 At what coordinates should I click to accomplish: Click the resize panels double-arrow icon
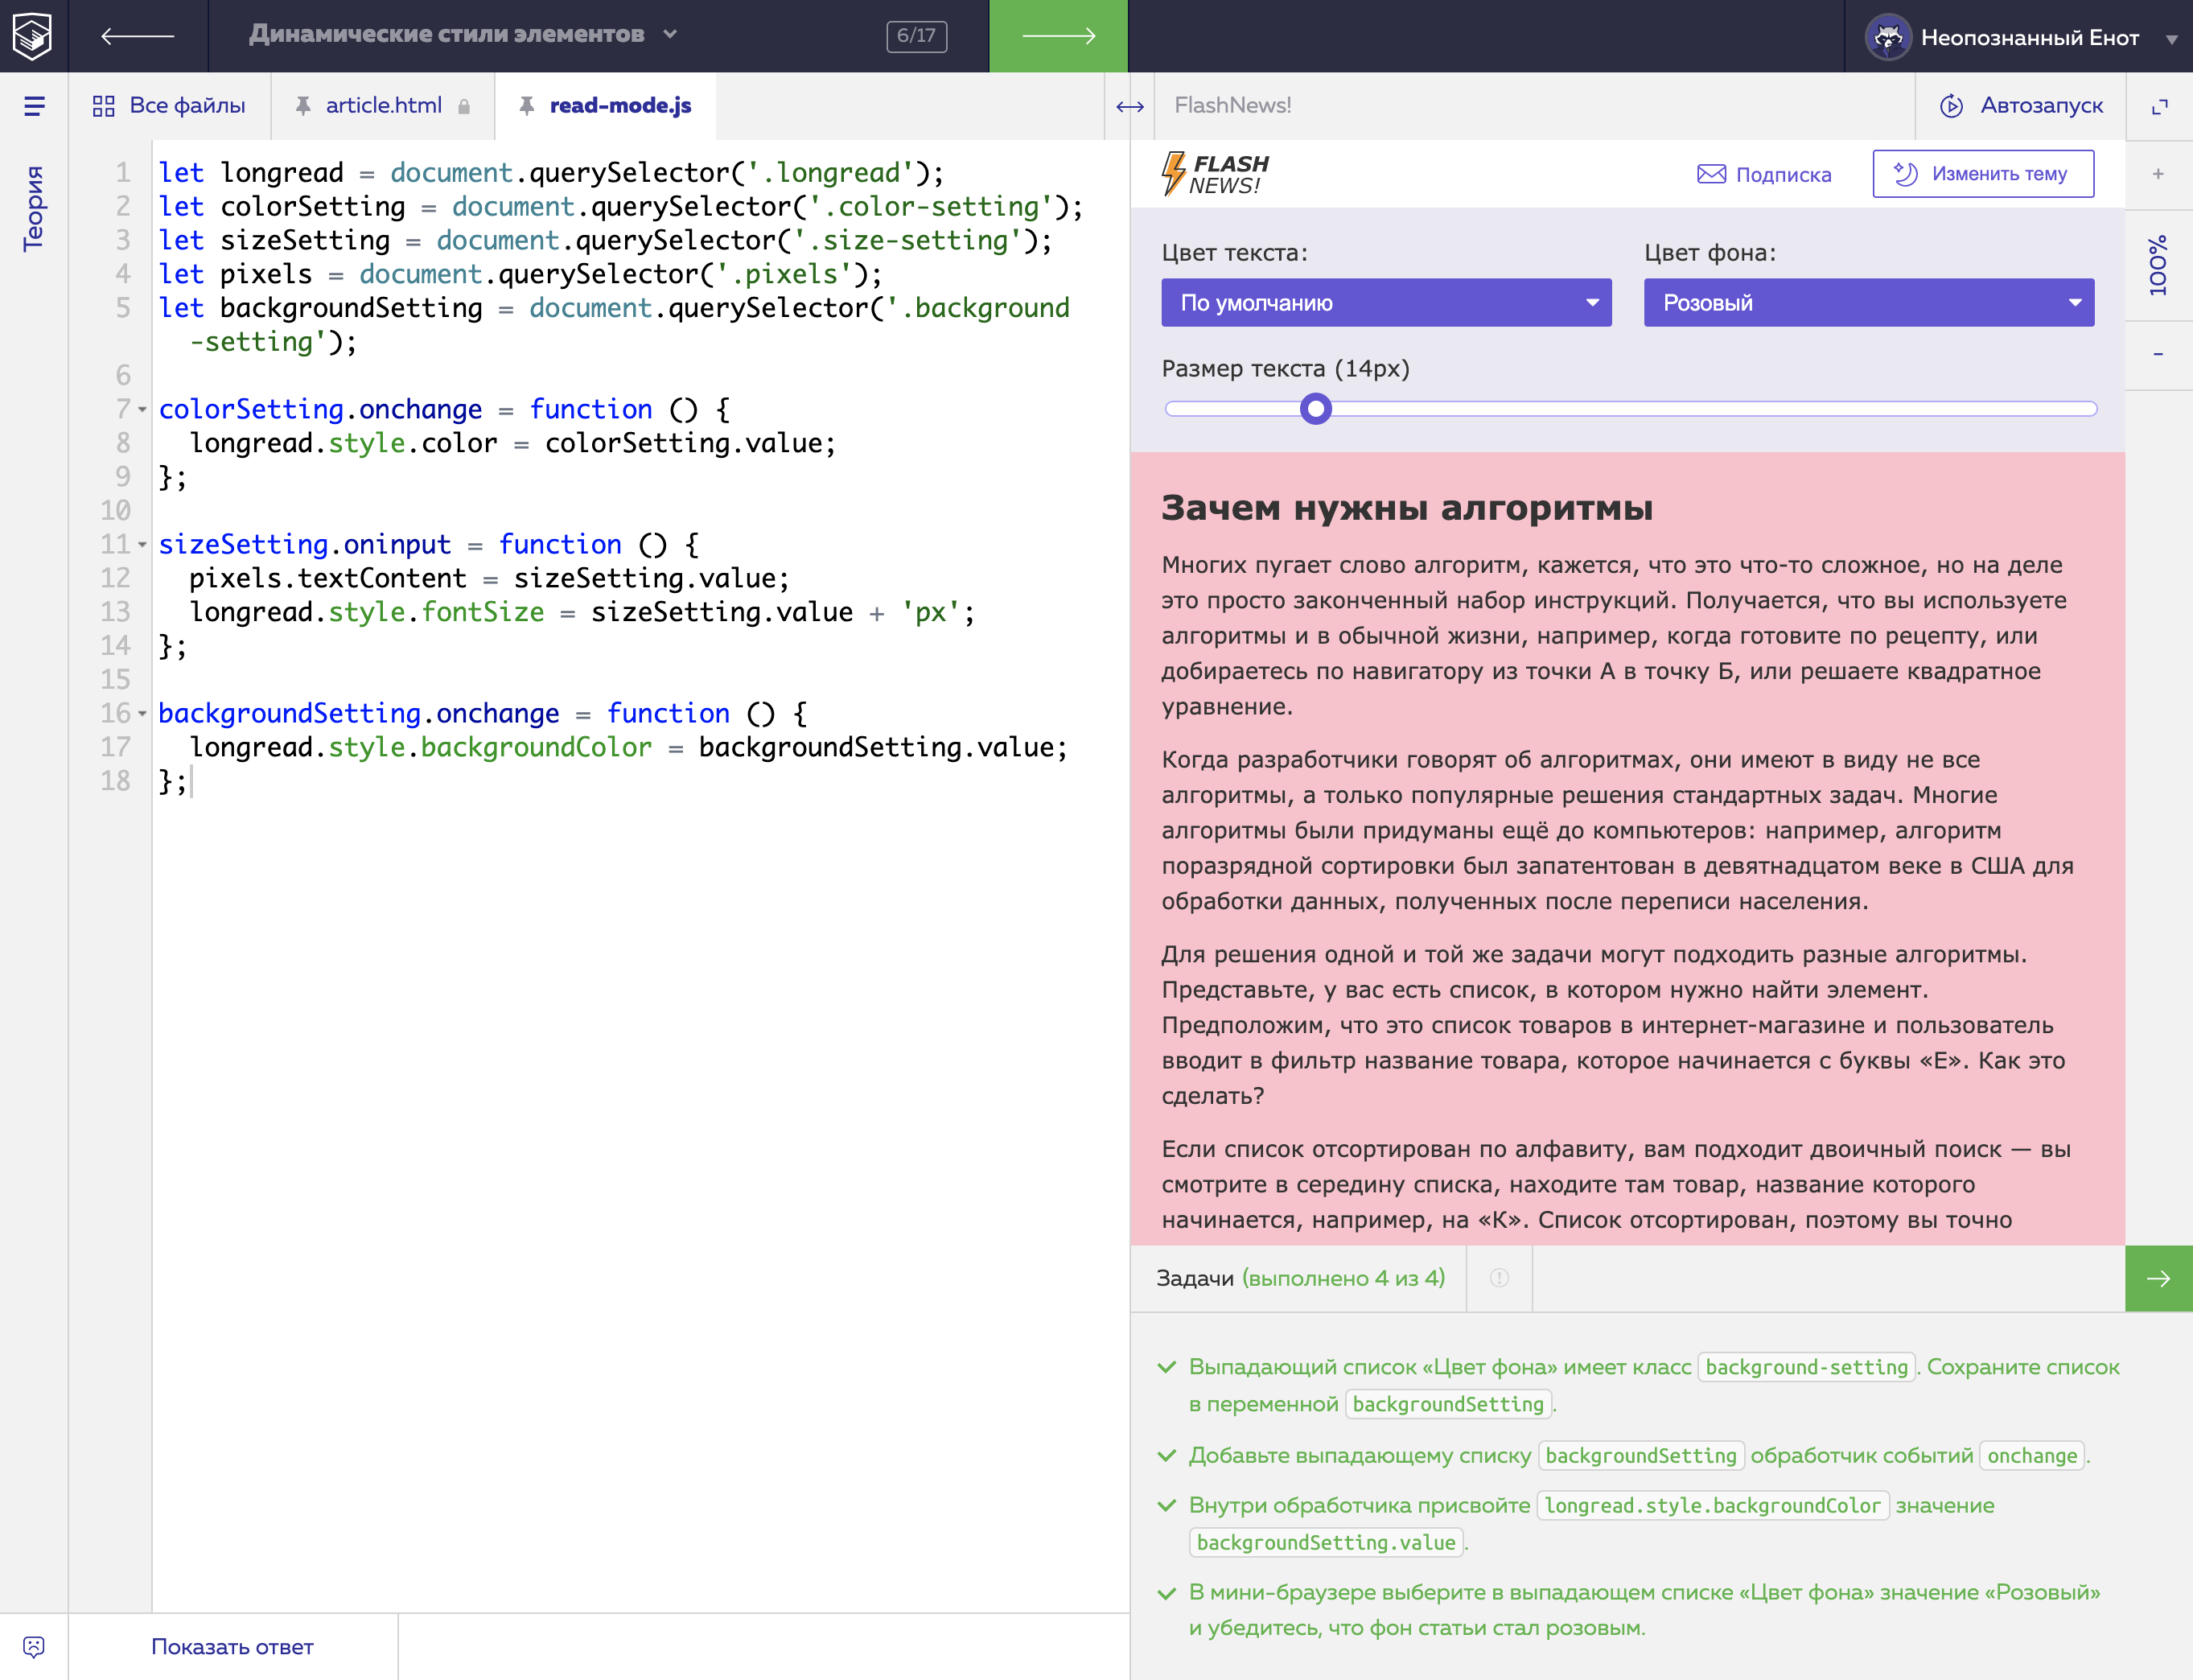tap(1130, 106)
